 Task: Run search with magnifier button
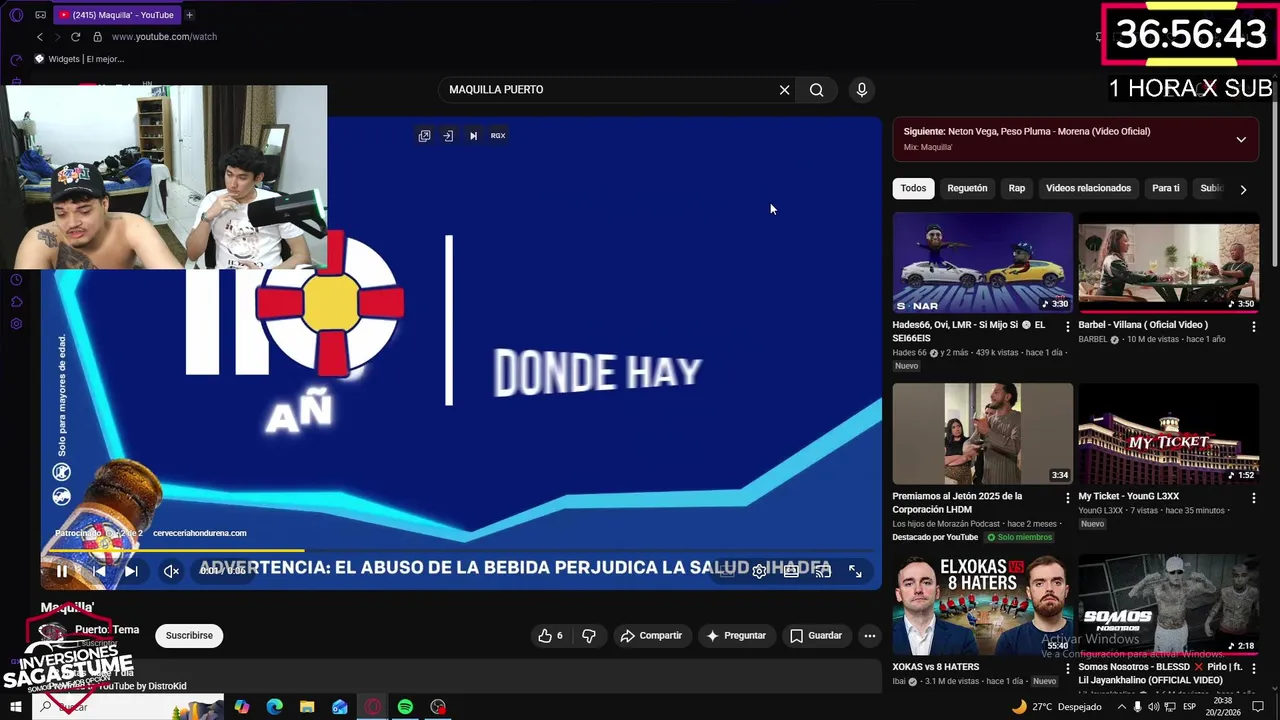pos(817,90)
